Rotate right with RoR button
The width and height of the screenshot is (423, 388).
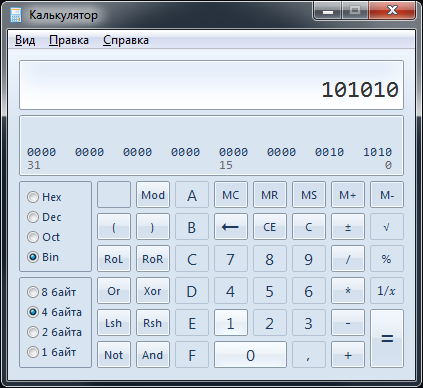(153, 259)
